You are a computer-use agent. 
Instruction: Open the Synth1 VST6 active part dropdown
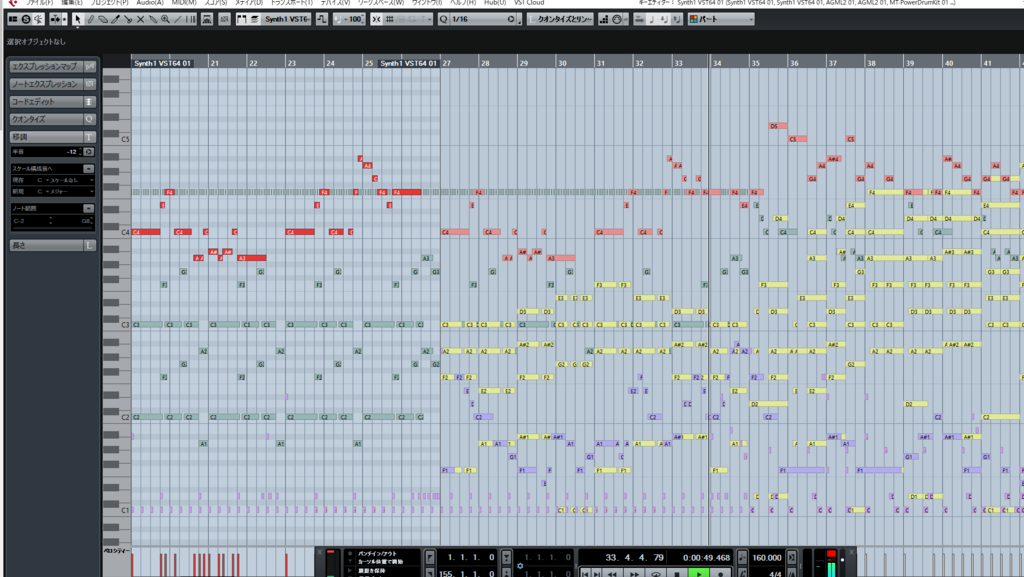[287, 20]
